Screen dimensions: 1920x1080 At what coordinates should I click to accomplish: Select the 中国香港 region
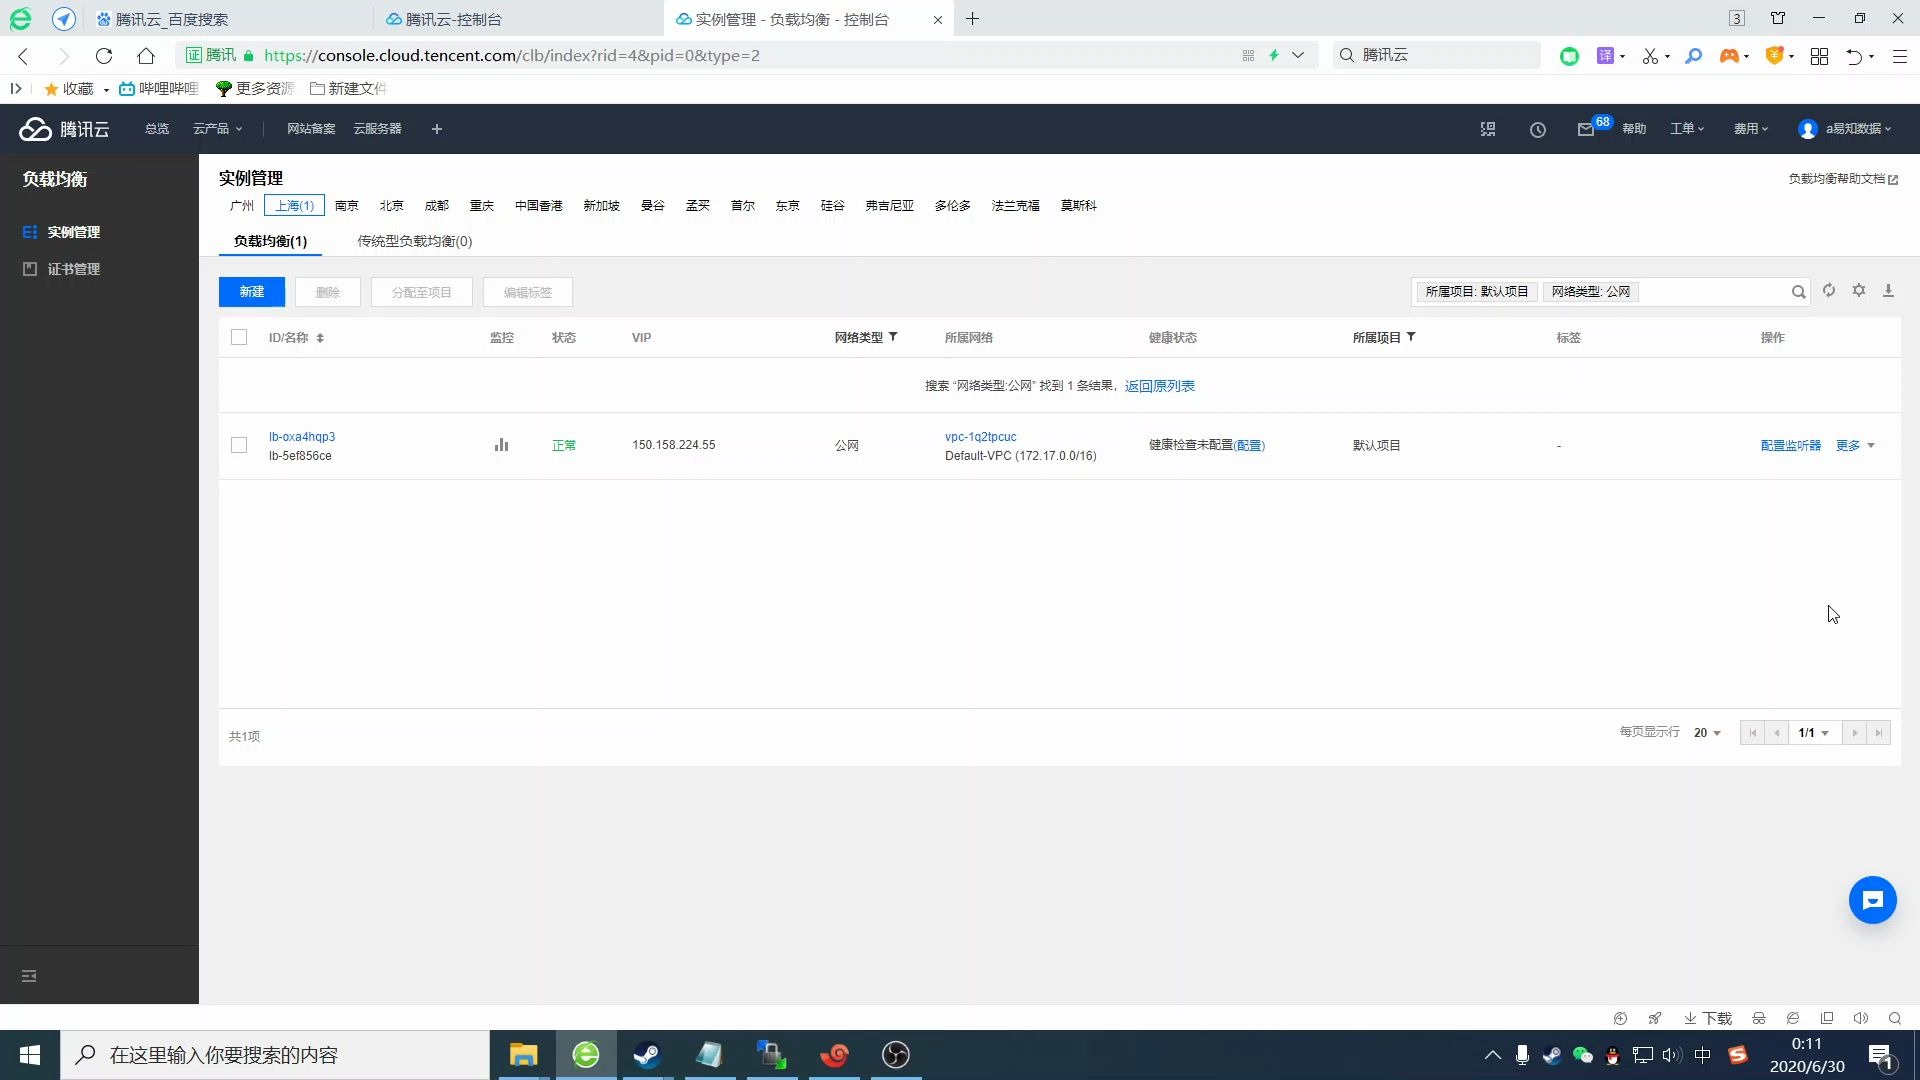pos(538,206)
